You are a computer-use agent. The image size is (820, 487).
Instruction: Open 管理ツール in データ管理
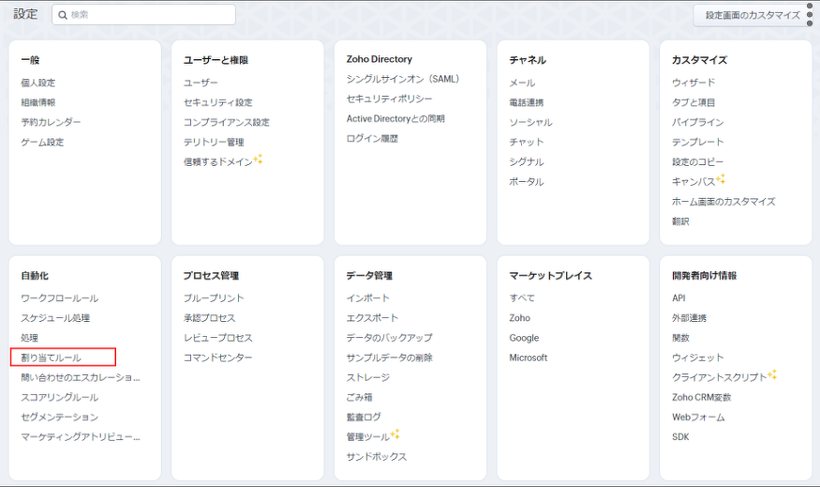[368, 436]
